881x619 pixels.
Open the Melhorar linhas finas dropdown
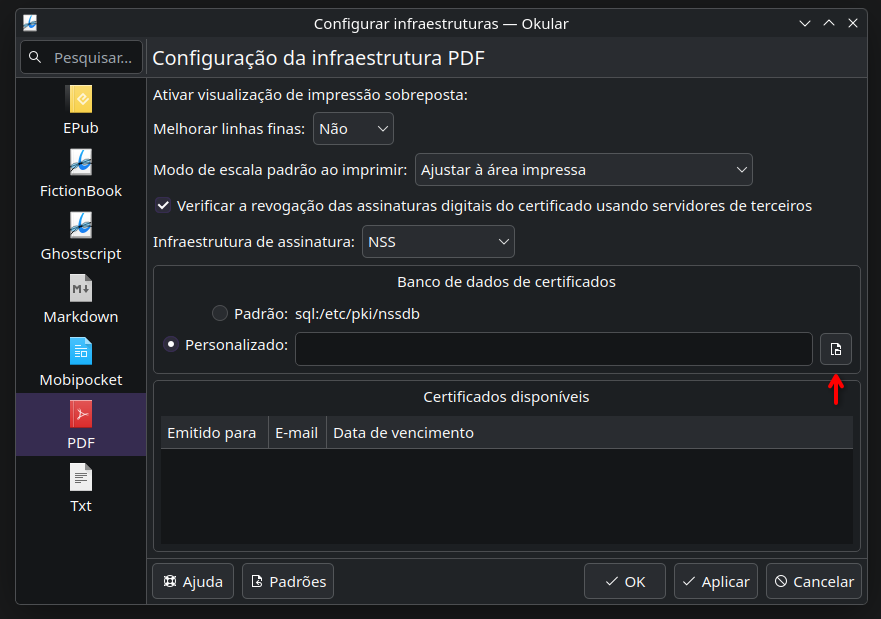click(353, 129)
